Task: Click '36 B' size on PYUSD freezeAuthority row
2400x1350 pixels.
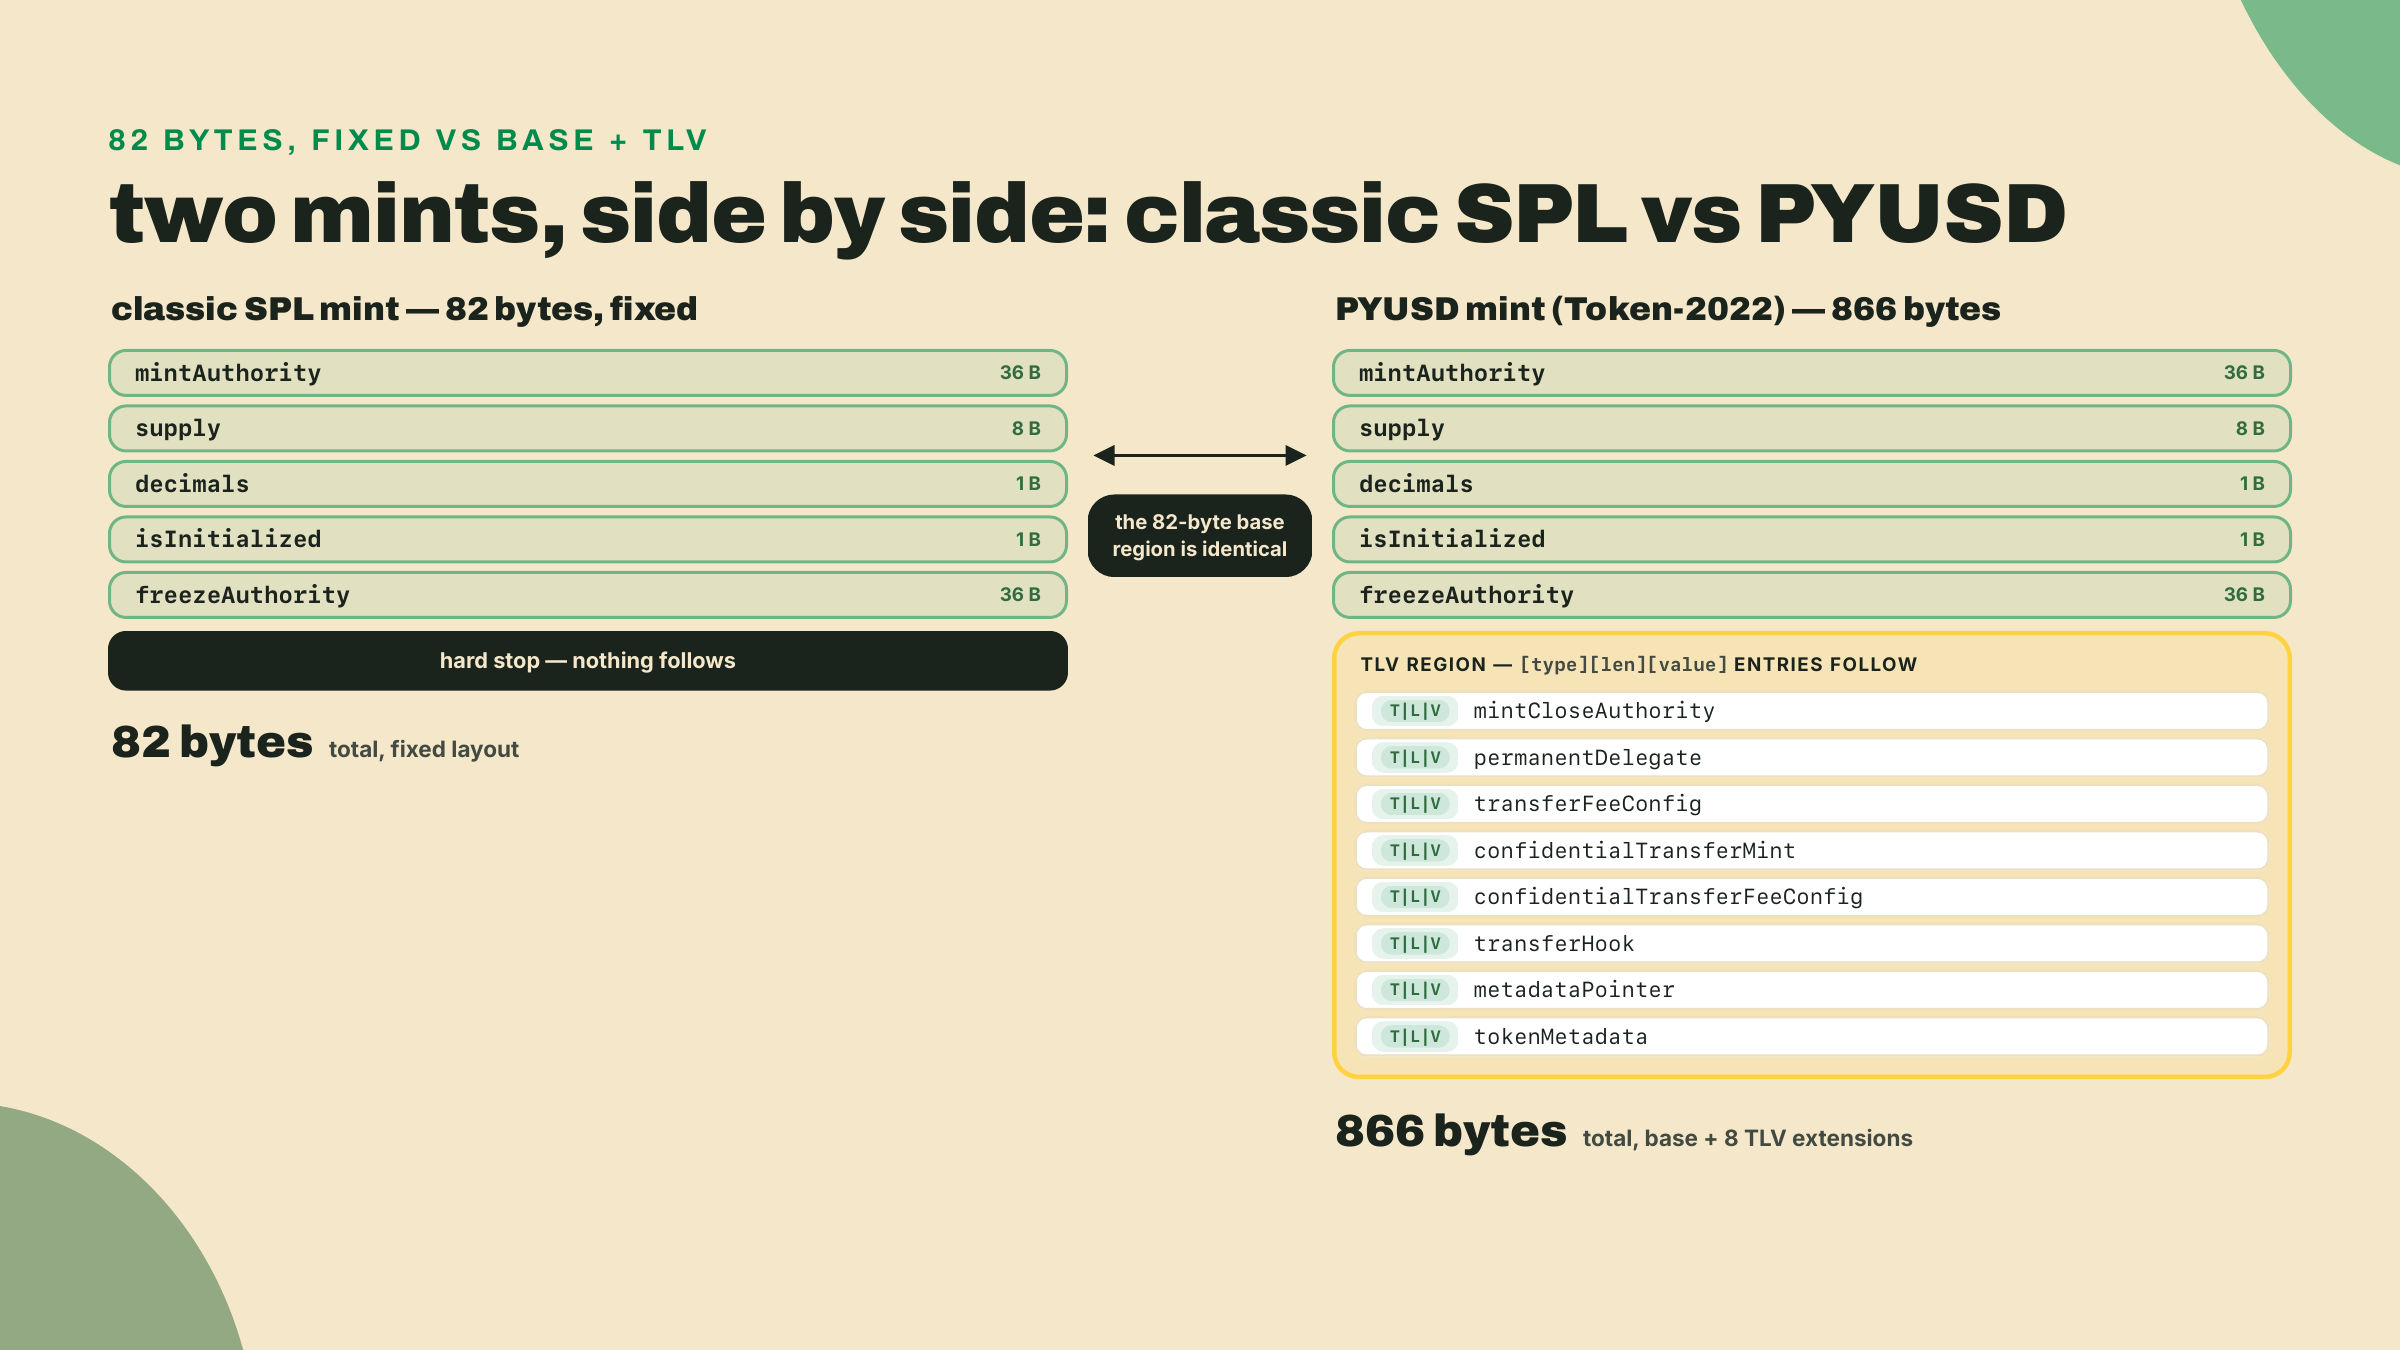Action: pyautogui.click(x=2244, y=595)
